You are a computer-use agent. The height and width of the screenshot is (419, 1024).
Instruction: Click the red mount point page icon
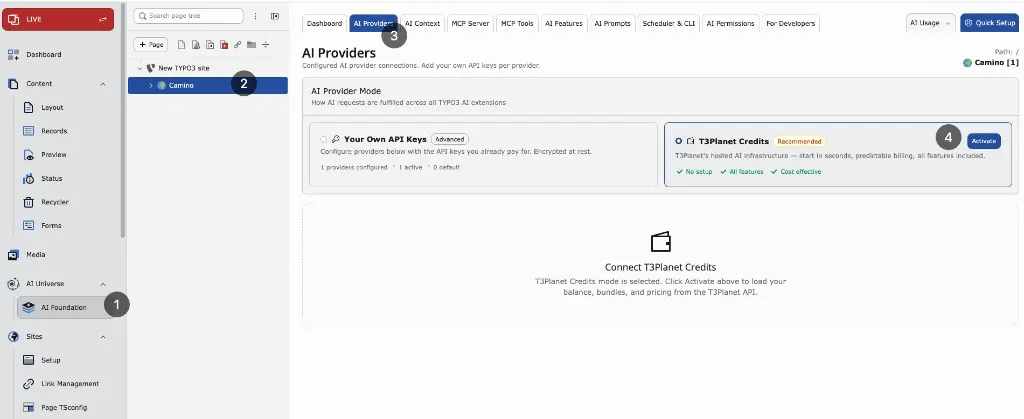(x=224, y=45)
